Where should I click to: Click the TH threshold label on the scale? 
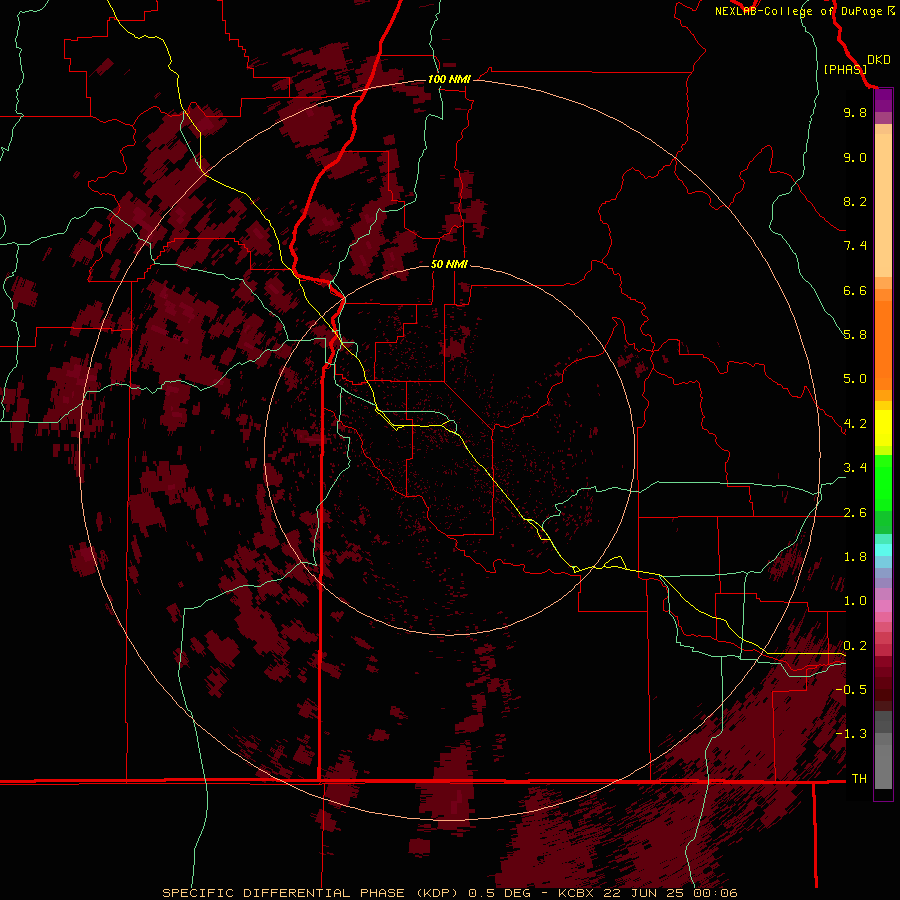tap(859, 778)
